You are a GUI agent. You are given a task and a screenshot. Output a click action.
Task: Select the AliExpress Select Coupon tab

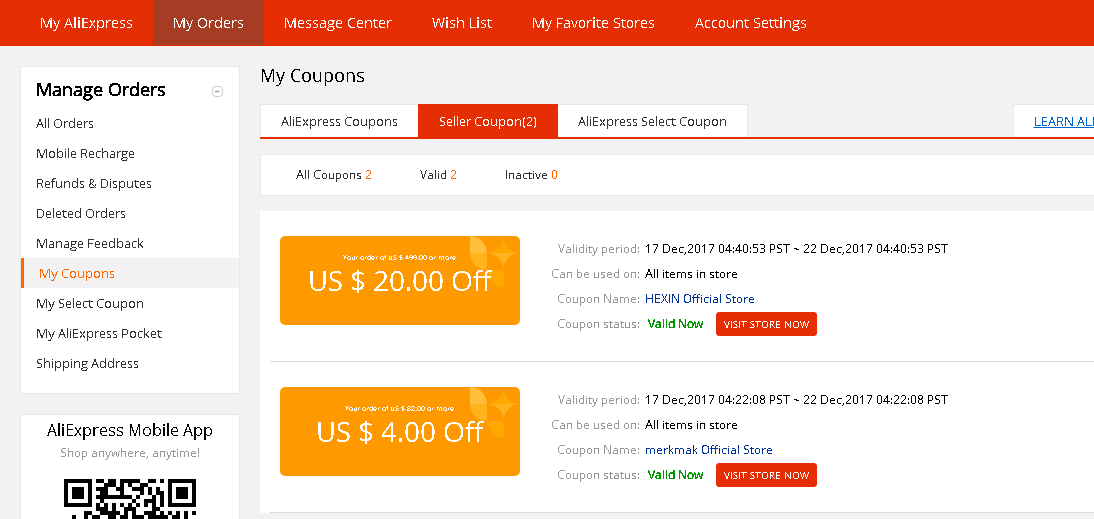[652, 122]
